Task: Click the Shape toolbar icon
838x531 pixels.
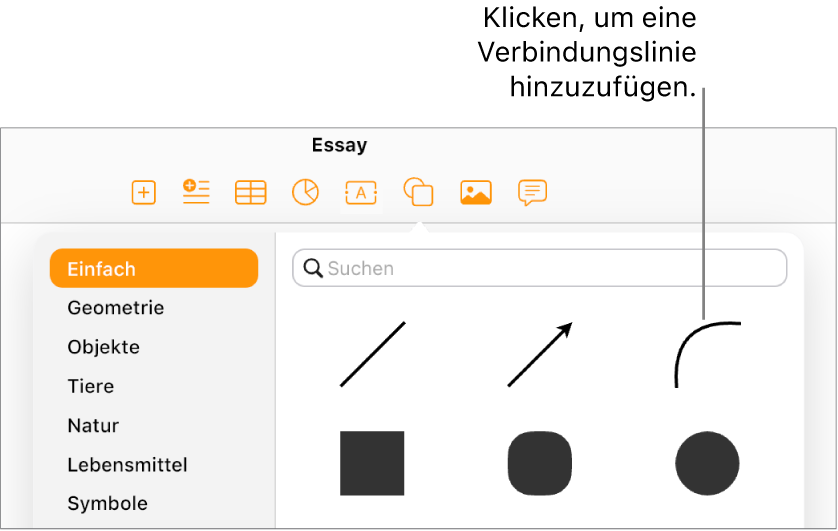Action: pos(418,192)
